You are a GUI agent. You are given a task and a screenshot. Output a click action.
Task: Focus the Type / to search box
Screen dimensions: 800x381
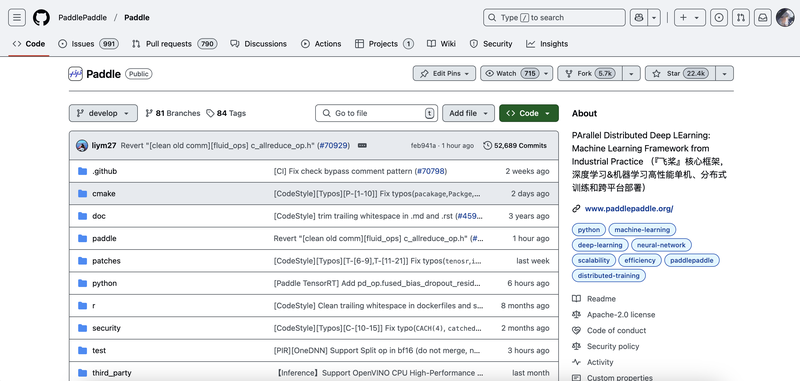(554, 18)
